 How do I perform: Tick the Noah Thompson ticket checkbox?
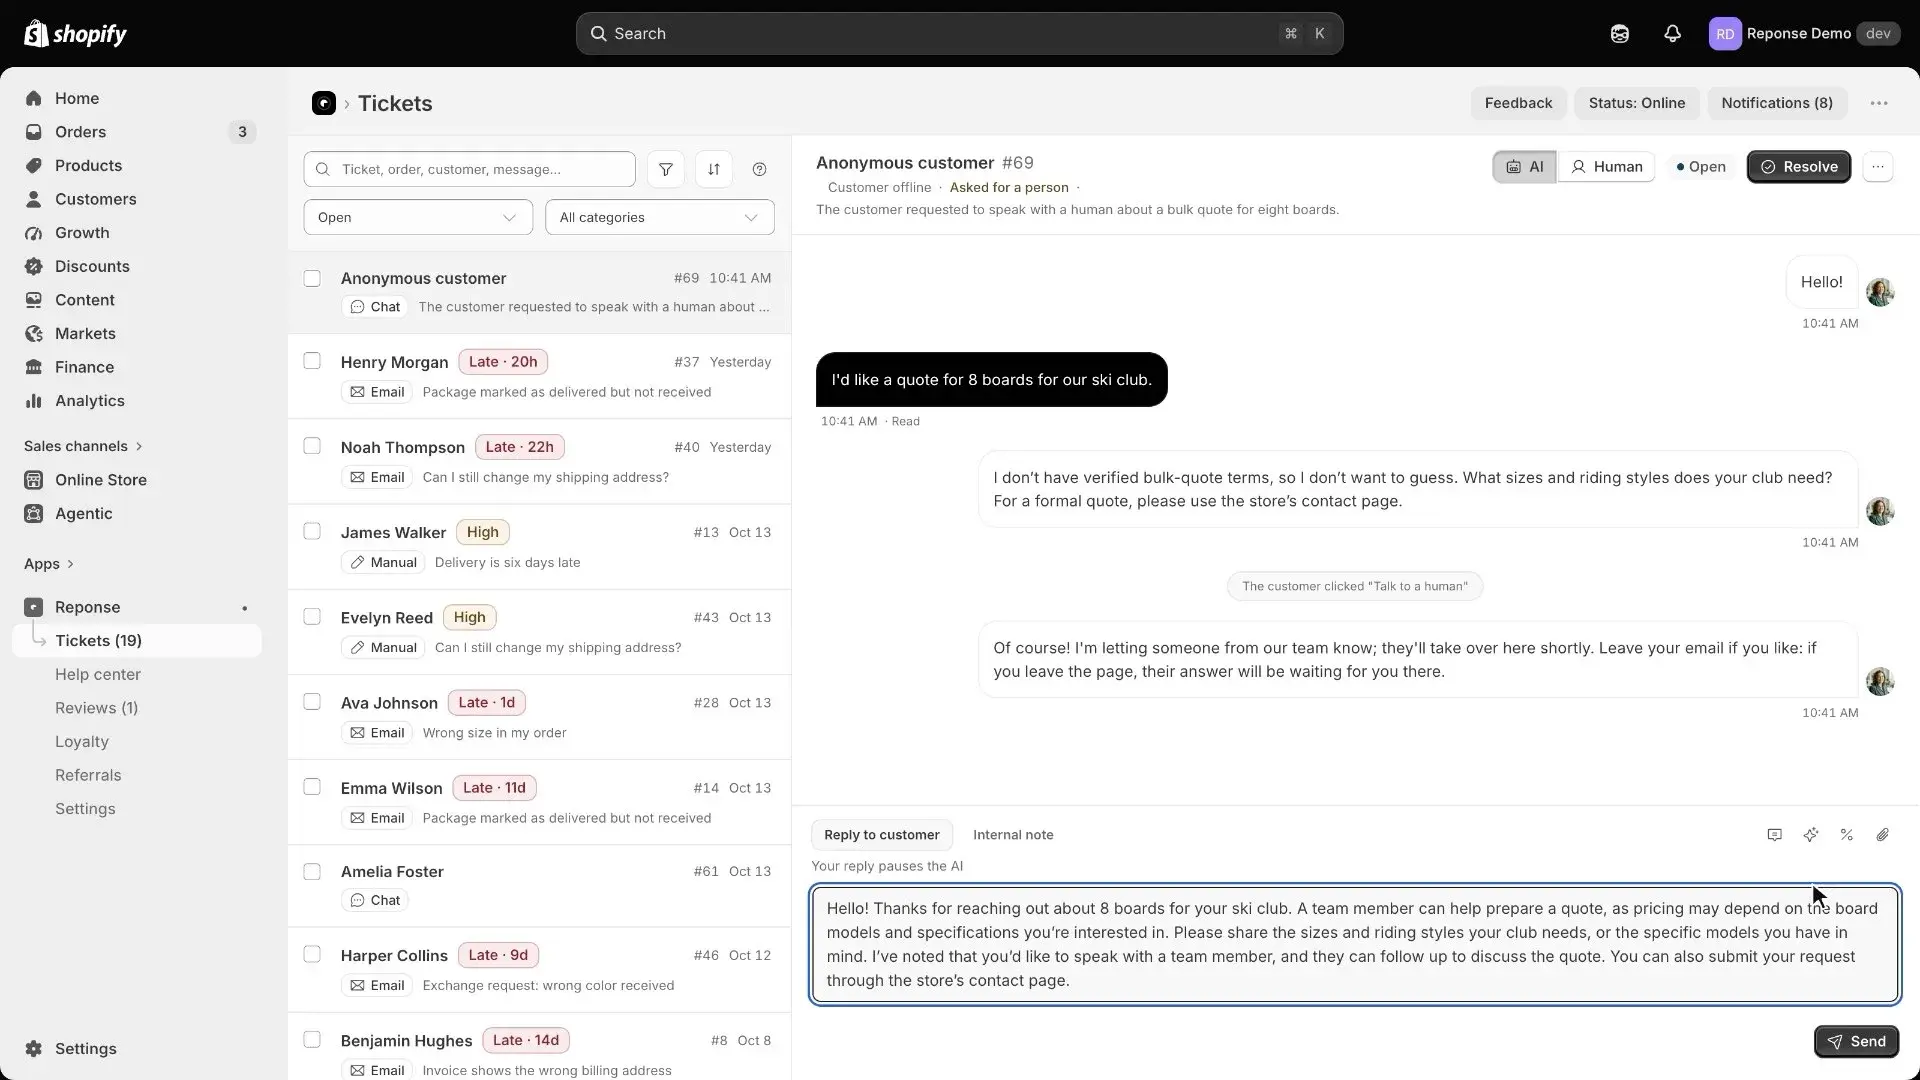(x=312, y=446)
